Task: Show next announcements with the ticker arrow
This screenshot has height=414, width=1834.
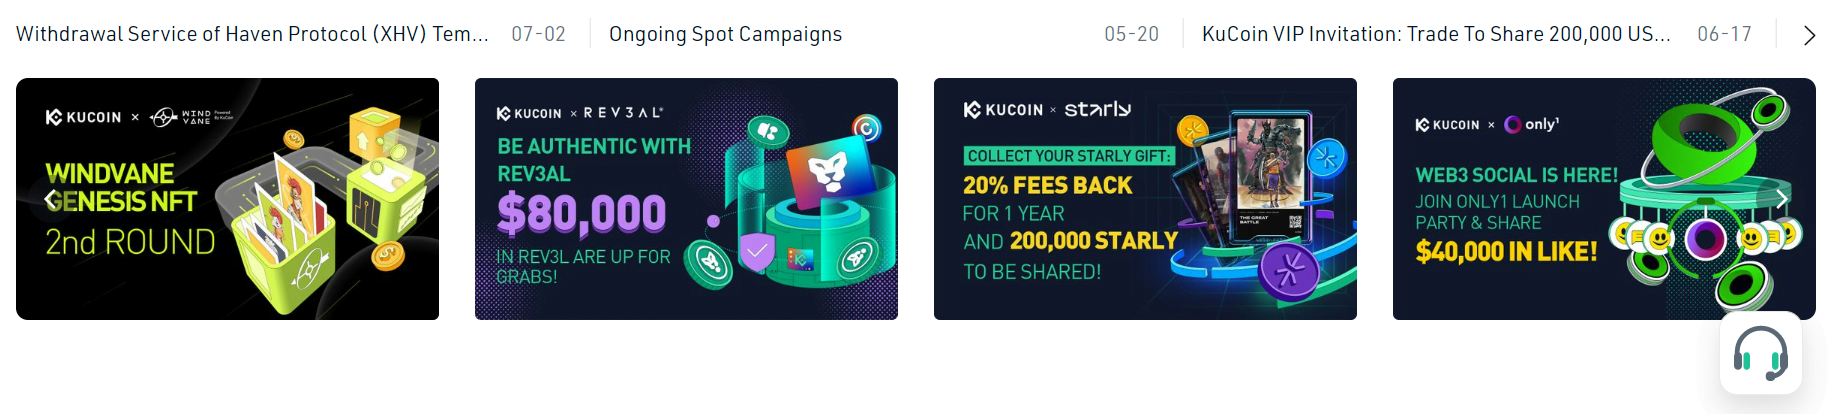Action: pyautogui.click(x=1809, y=35)
